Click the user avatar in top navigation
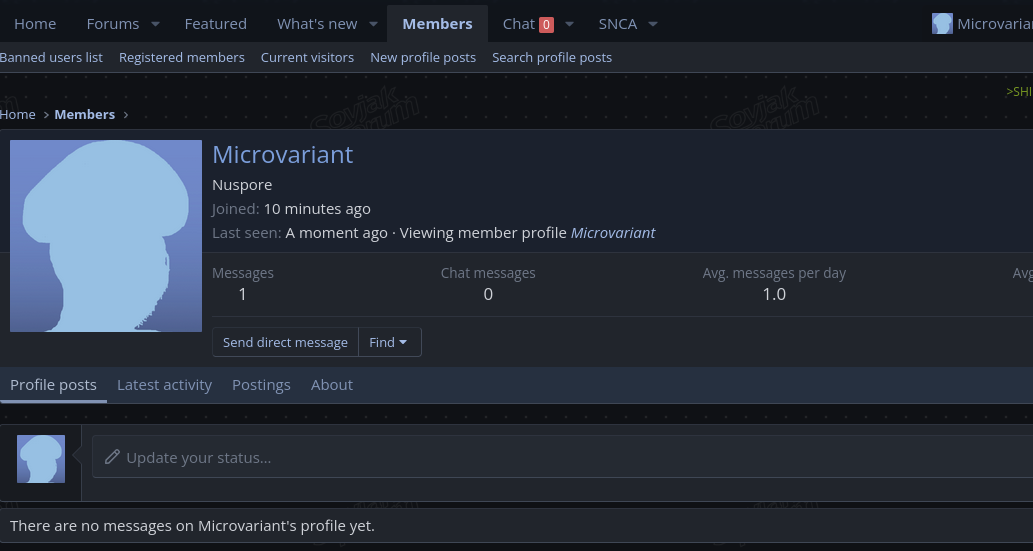 pos(942,24)
